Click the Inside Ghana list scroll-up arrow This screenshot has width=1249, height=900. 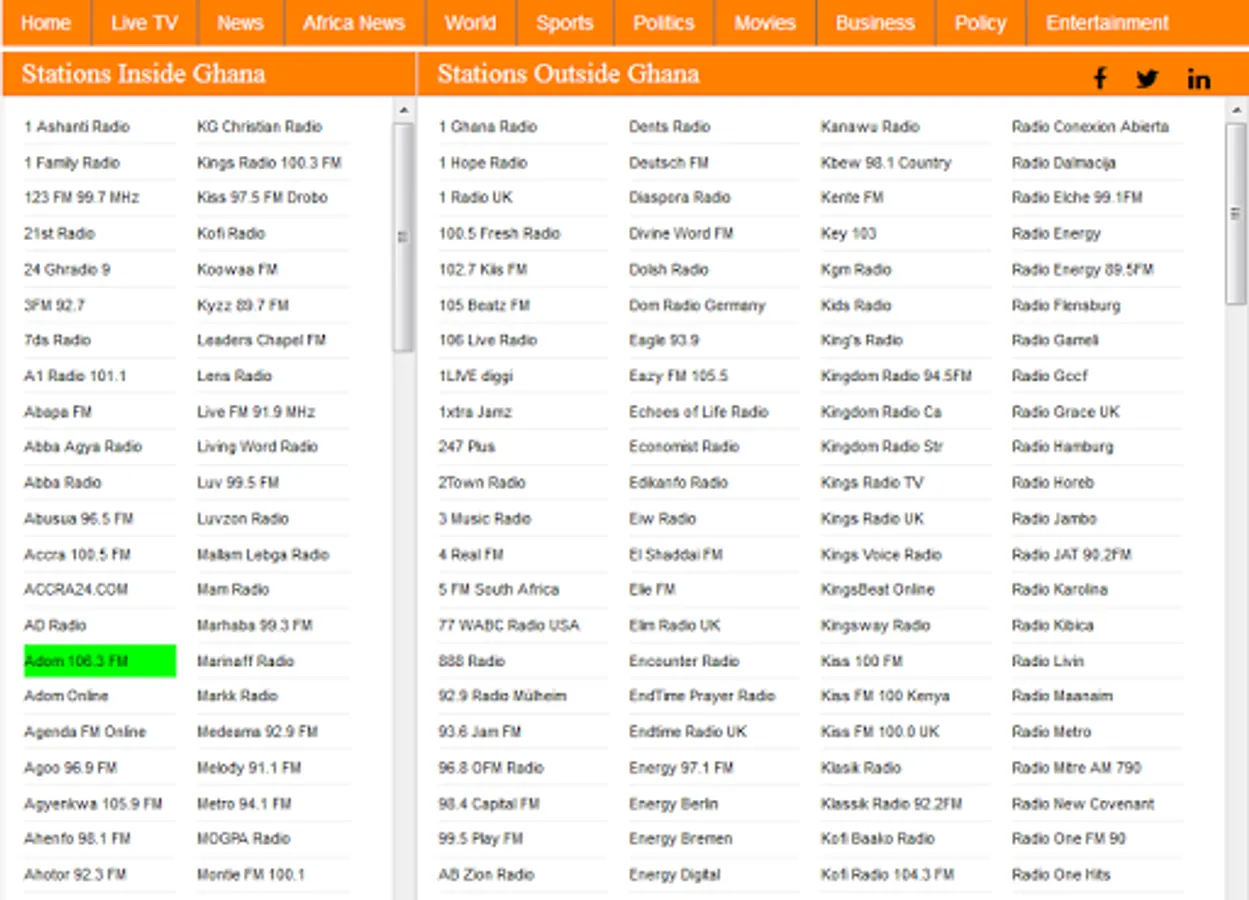(403, 110)
